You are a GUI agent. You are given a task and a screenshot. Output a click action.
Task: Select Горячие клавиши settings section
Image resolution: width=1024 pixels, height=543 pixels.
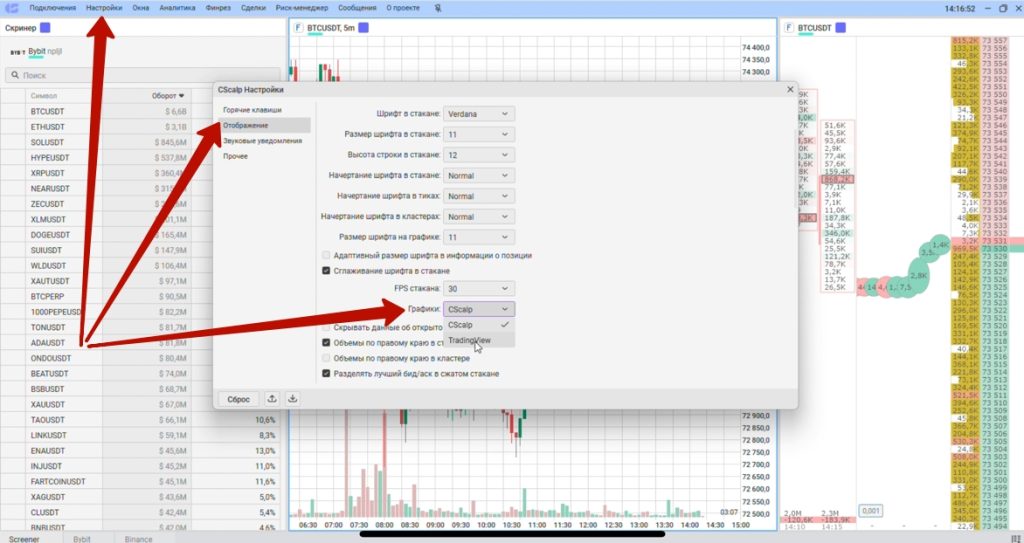pos(264,110)
